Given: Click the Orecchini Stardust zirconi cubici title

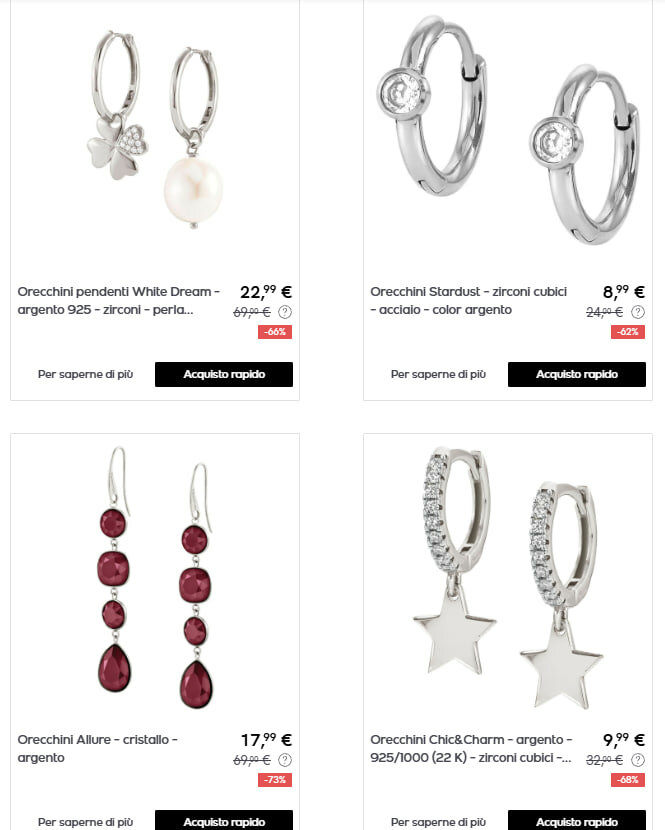Looking at the screenshot, I should pos(469,301).
